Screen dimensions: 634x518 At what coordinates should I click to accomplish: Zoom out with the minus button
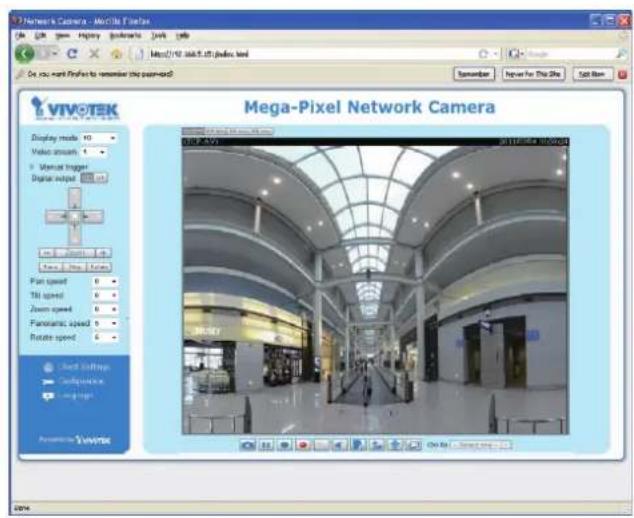click(x=46, y=253)
